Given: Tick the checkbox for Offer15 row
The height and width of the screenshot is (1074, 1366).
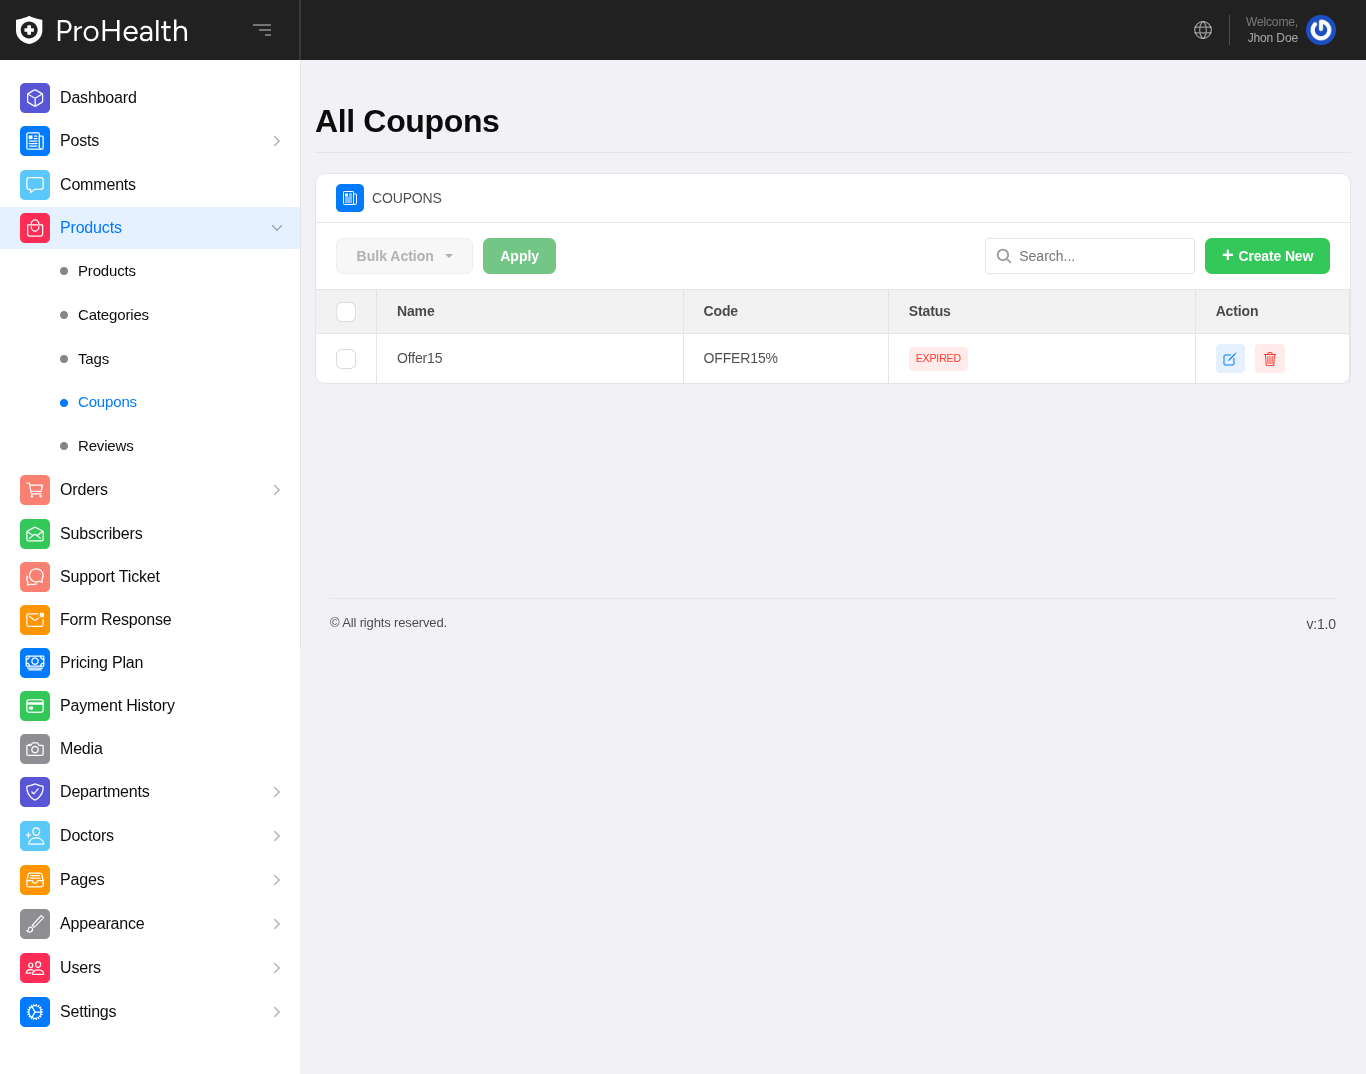Looking at the screenshot, I should pyautogui.click(x=346, y=359).
